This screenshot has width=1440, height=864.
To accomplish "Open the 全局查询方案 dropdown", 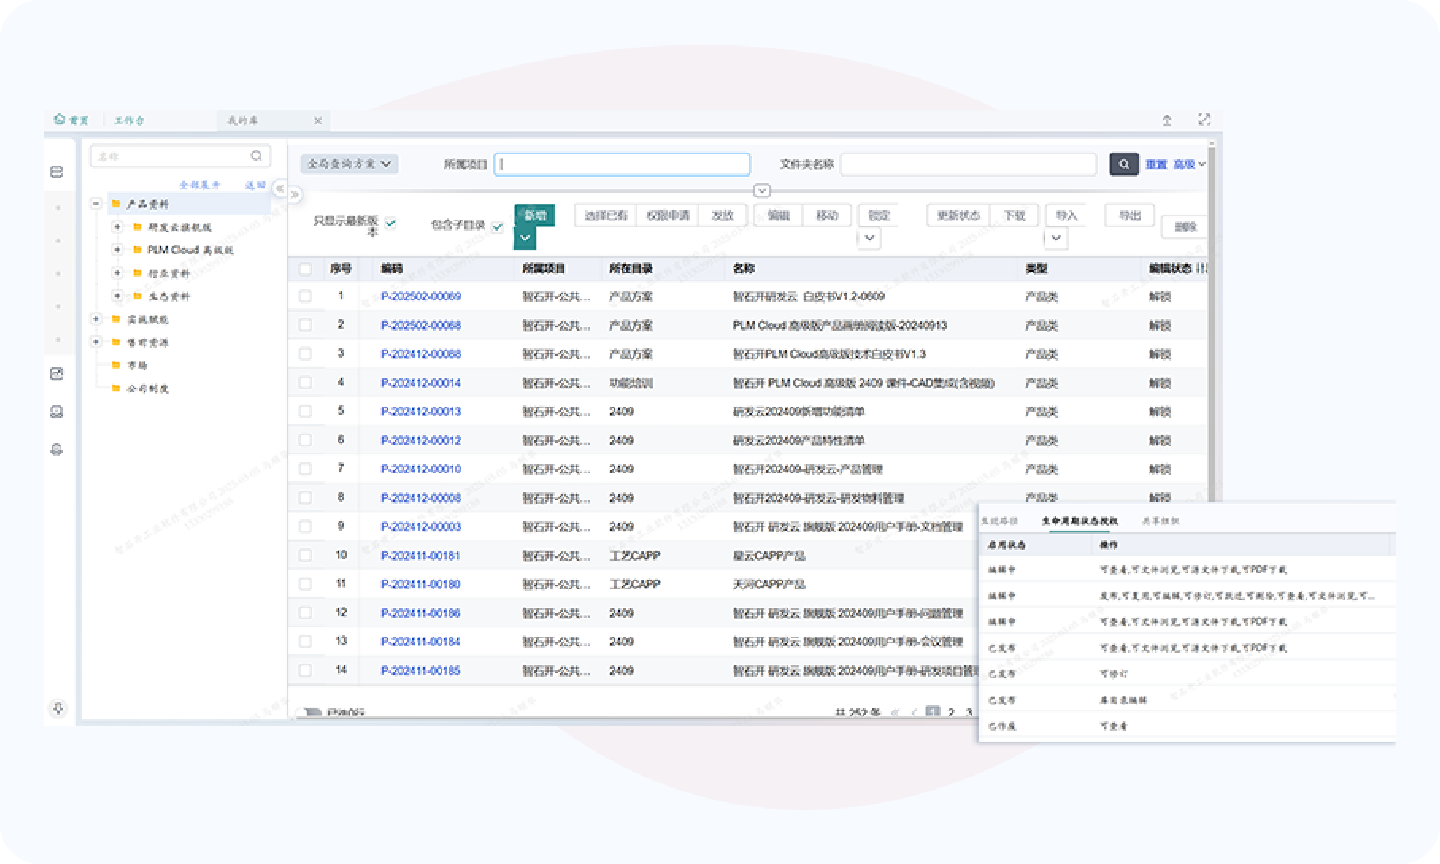I will tap(349, 164).
